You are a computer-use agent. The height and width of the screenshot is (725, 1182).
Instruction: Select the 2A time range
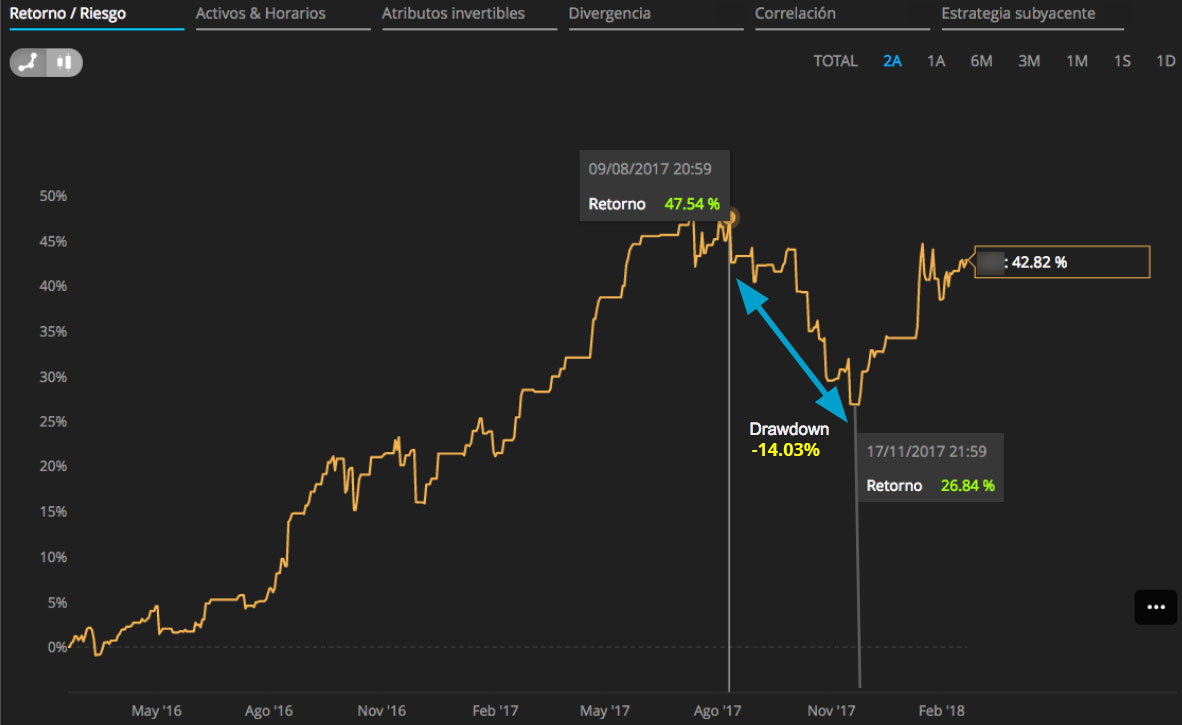893,61
